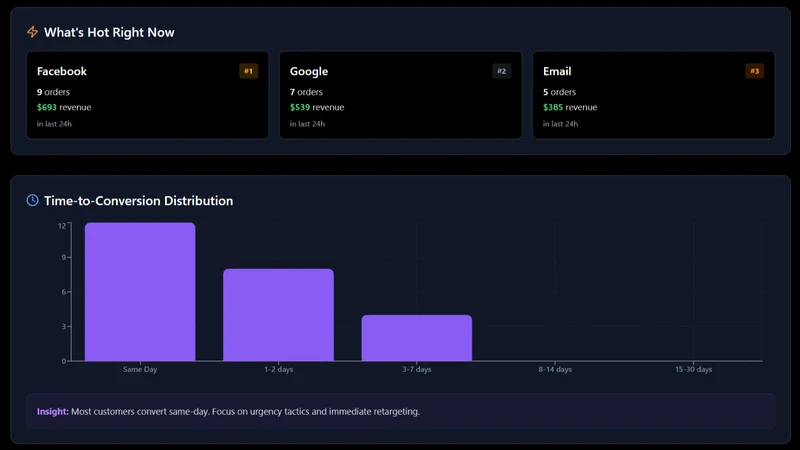Click the $385 revenue value
The height and width of the screenshot is (450, 800).
pos(553,107)
